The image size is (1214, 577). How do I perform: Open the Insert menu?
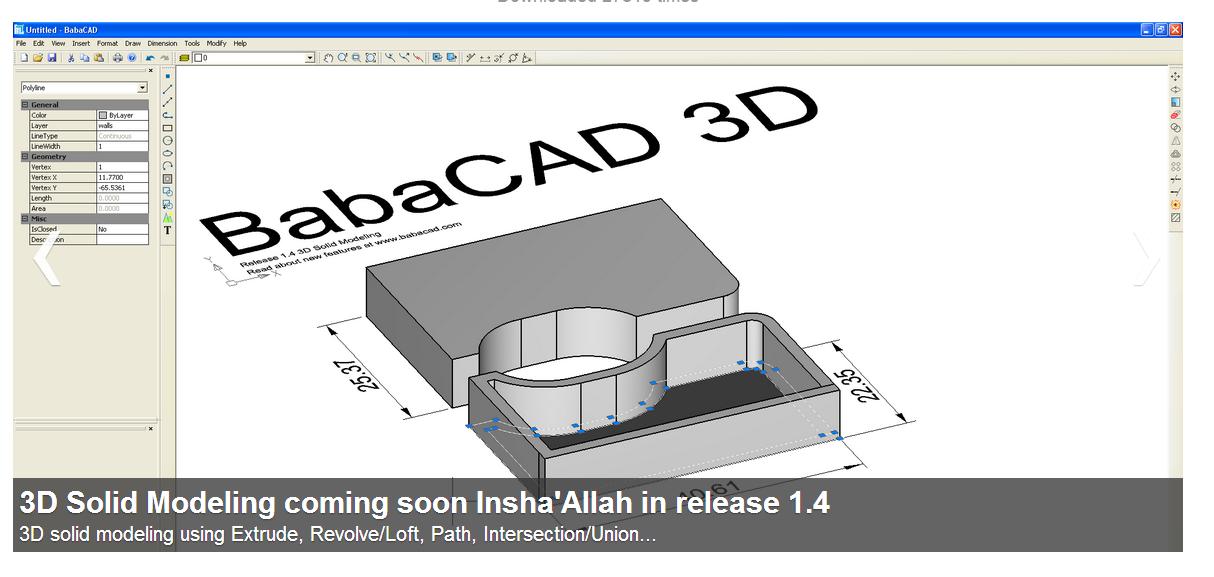81,43
